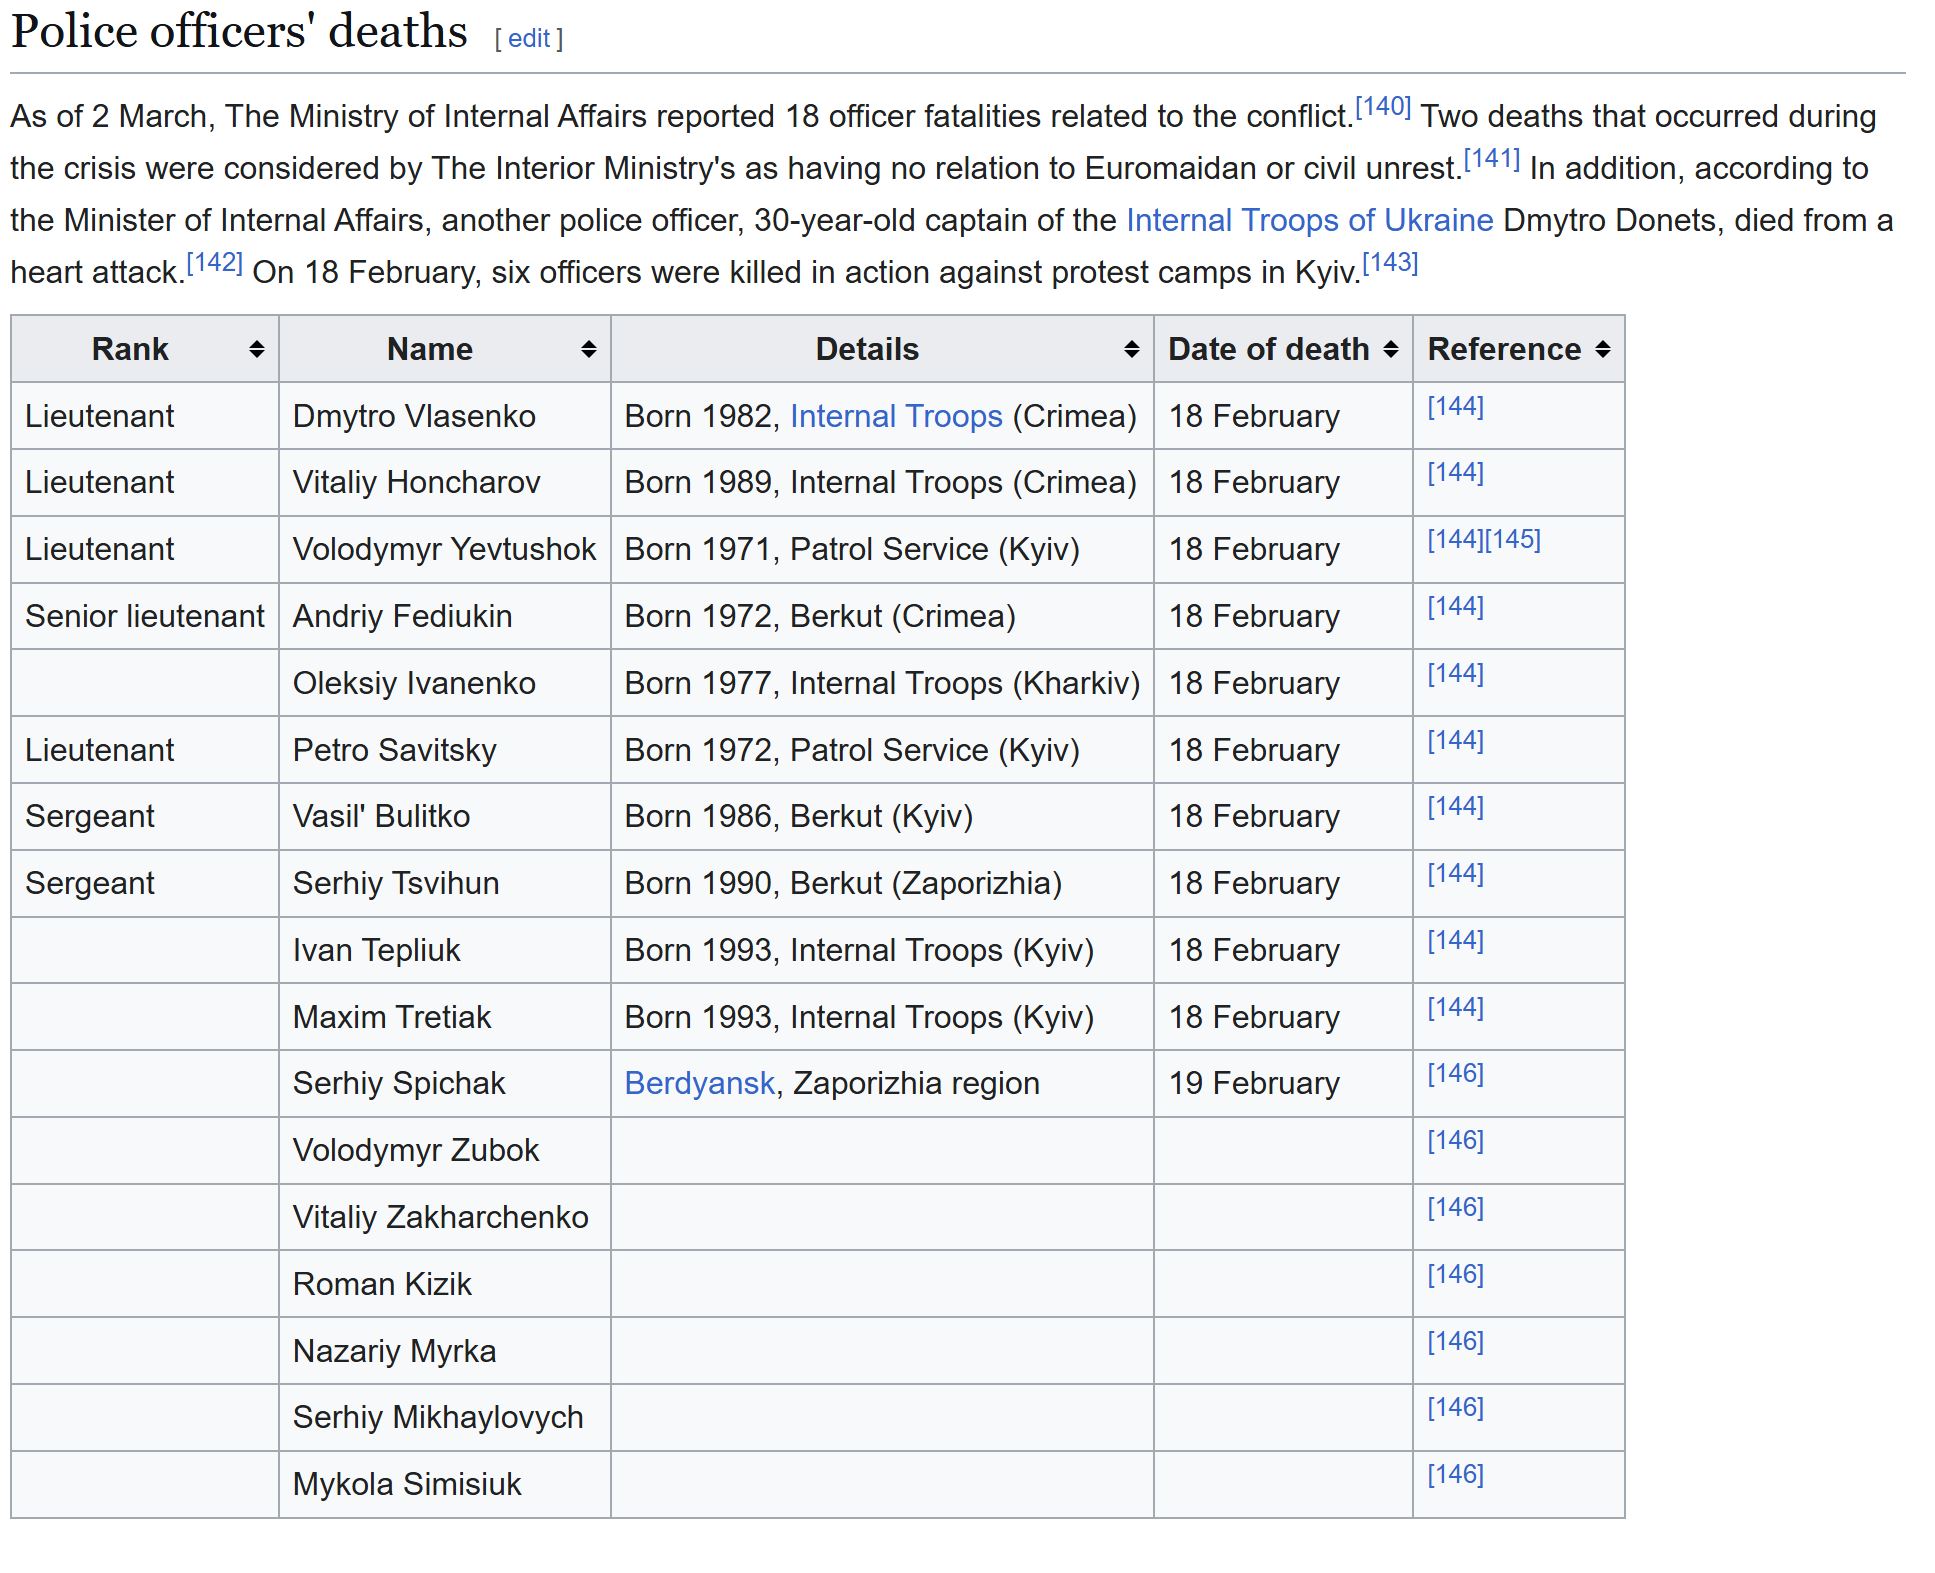Open citation 143 after Kyiv
This screenshot has width=1935, height=1573.
pos(1390,263)
